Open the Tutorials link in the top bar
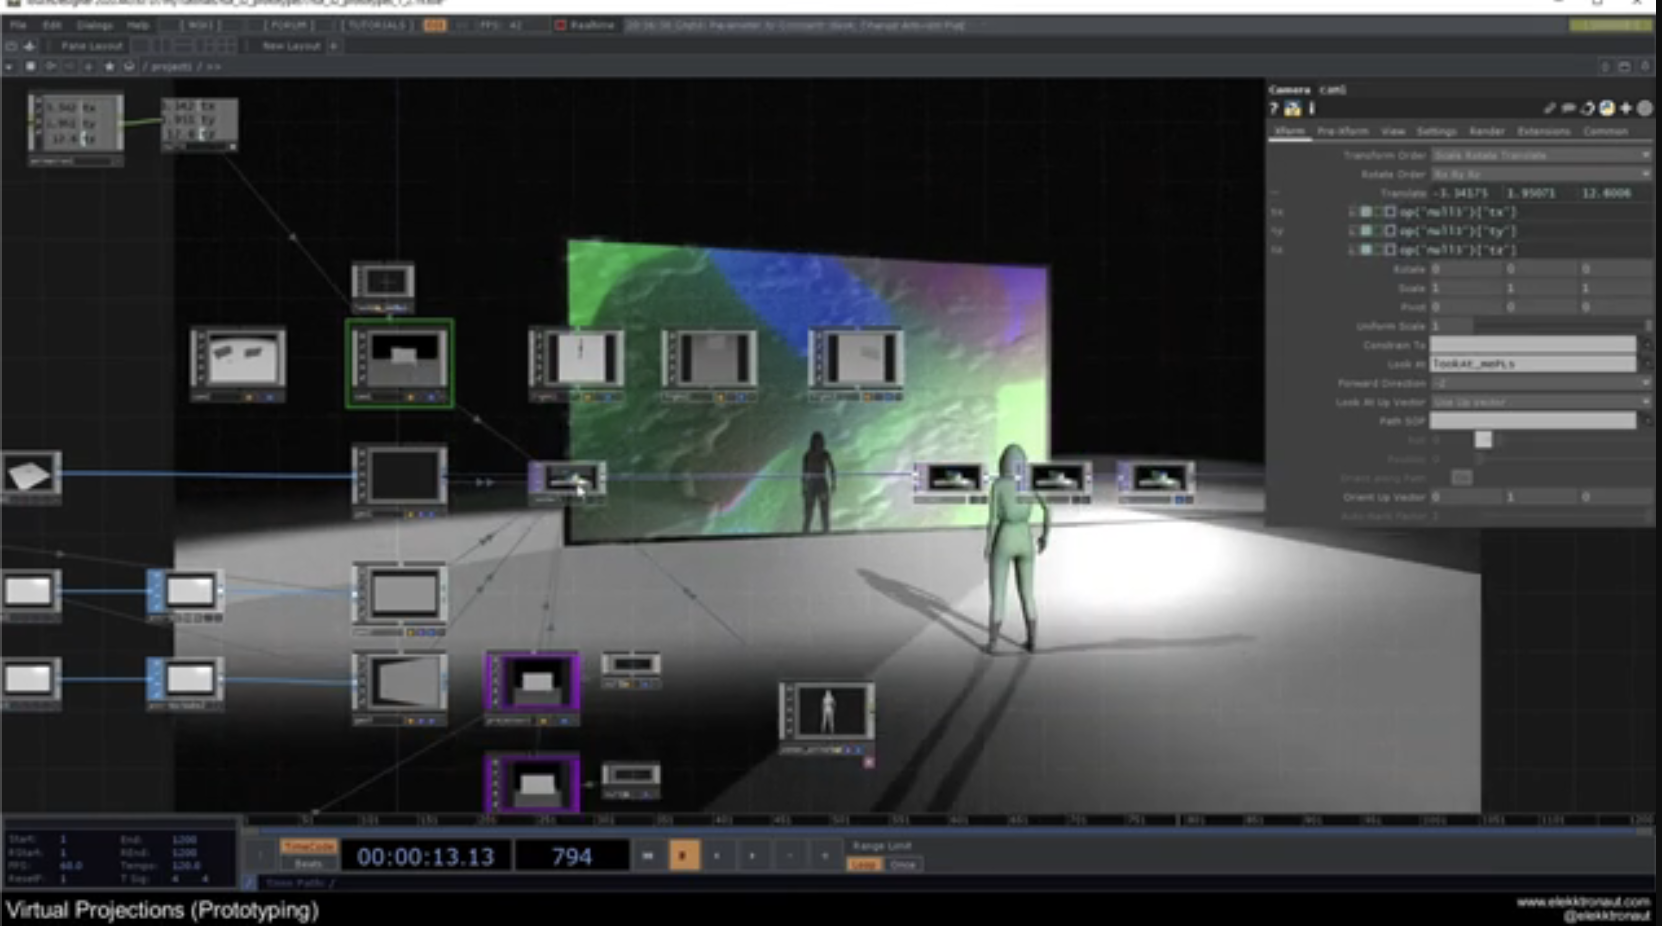1662x926 pixels. pyautogui.click(x=377, y=25)
